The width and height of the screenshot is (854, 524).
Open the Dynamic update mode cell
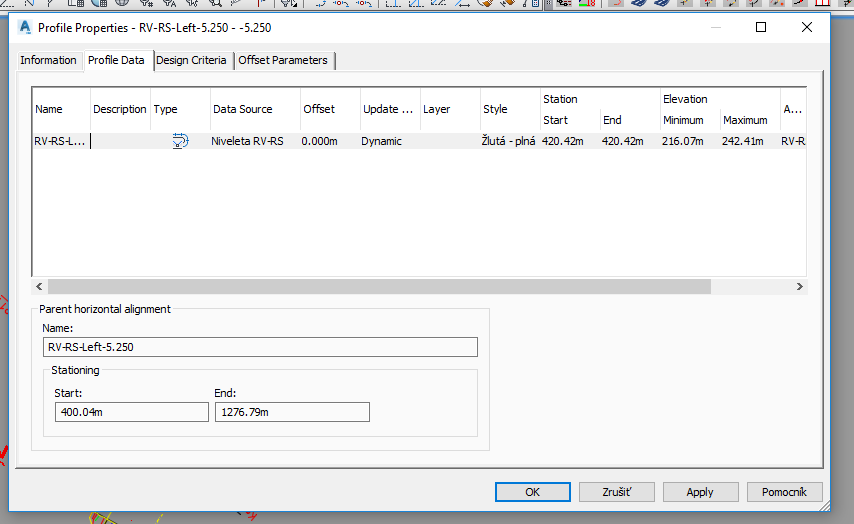(x=390, y=141)
